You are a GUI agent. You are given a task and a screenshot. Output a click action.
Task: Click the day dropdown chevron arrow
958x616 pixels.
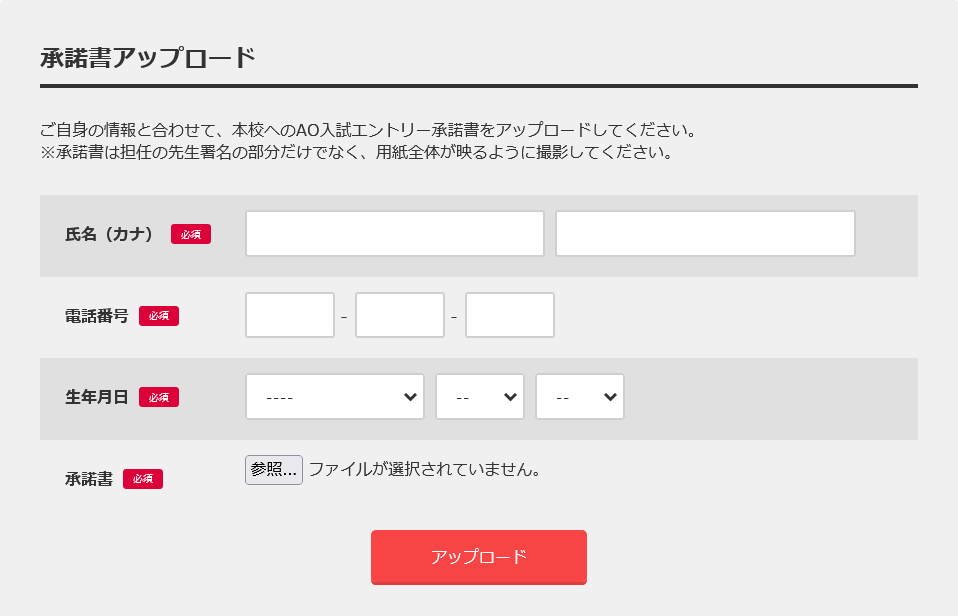point(610,397)
